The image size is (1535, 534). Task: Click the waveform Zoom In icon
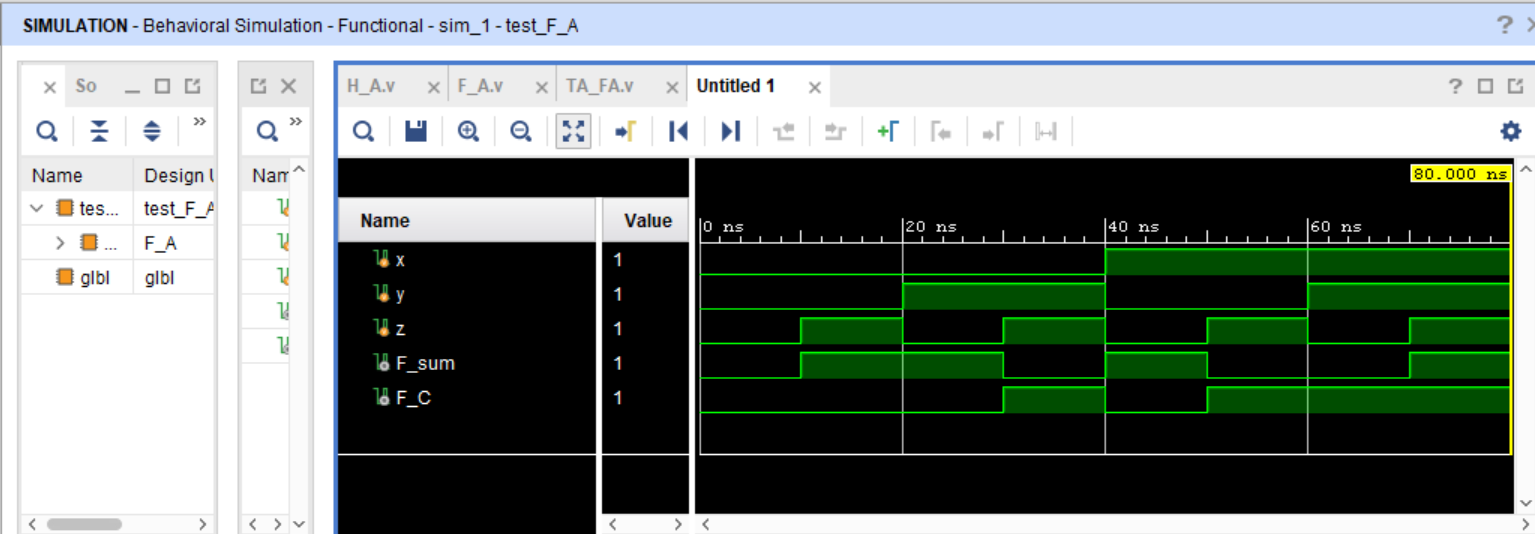coord(468,131)
